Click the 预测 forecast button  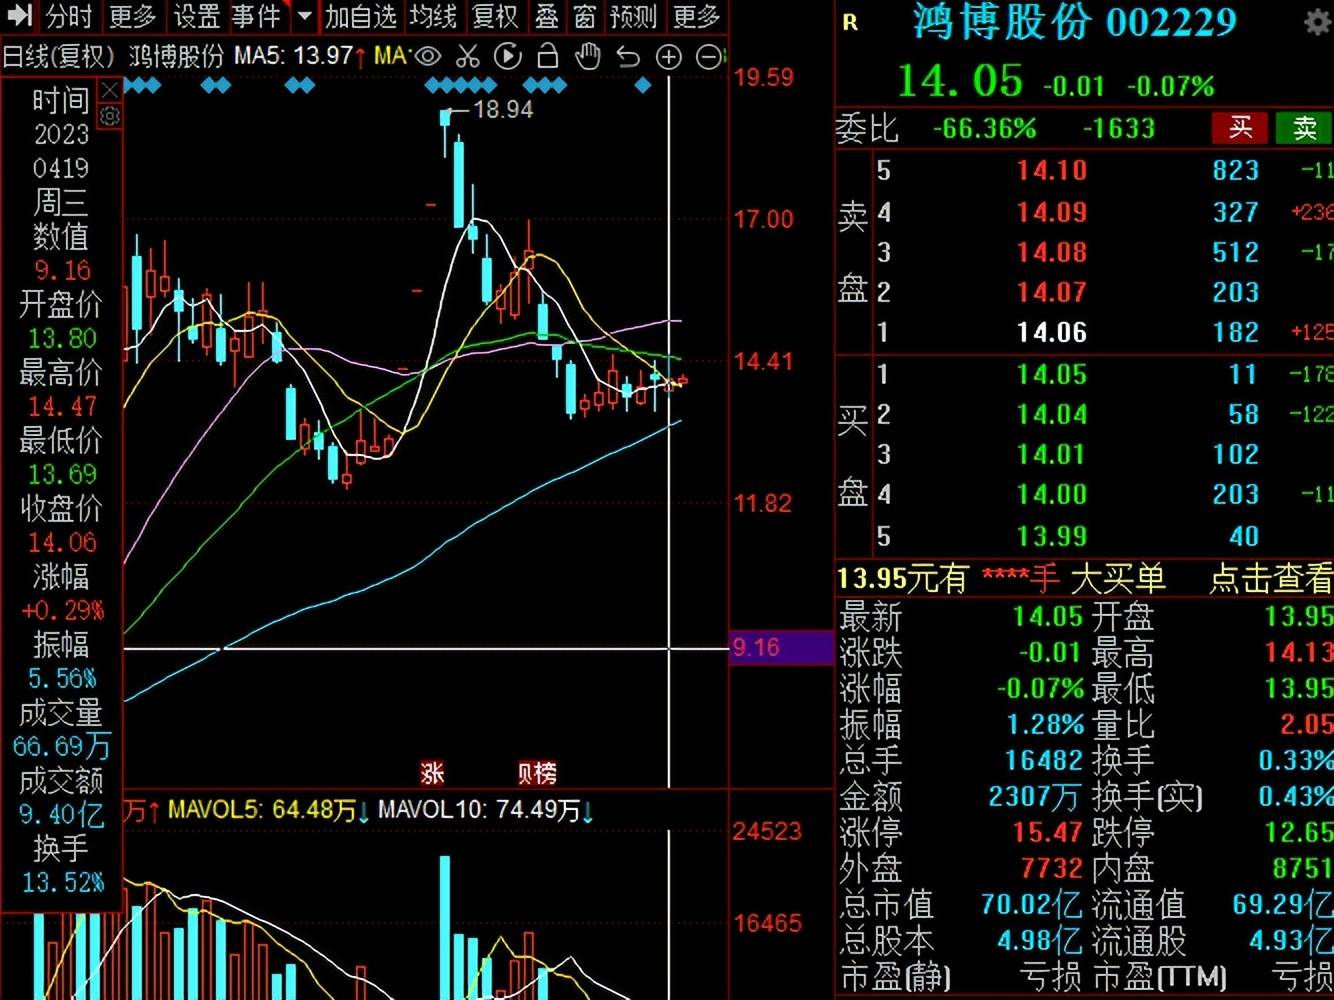pos(634,16)
